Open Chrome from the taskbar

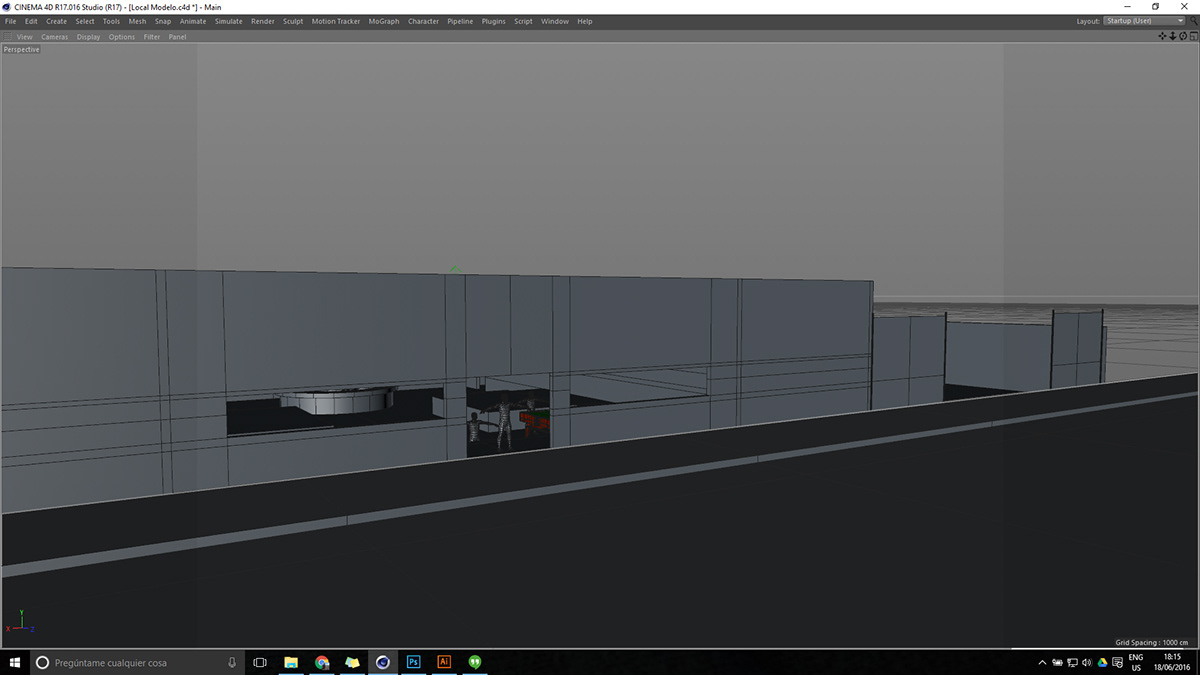pyautogui.click(x=322, y=662)
